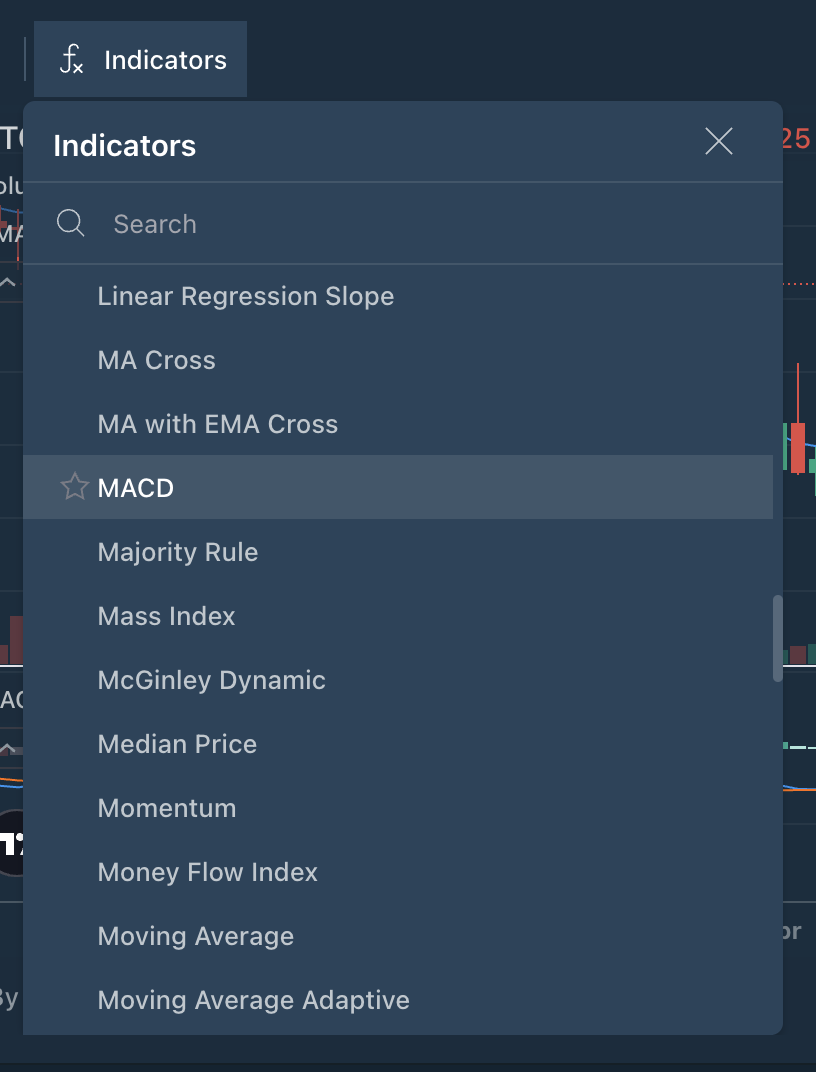Add the Median Price indicator
The height and width of the screenshot is (1072, 816).
pyautogui.click(x=178, y=744)
